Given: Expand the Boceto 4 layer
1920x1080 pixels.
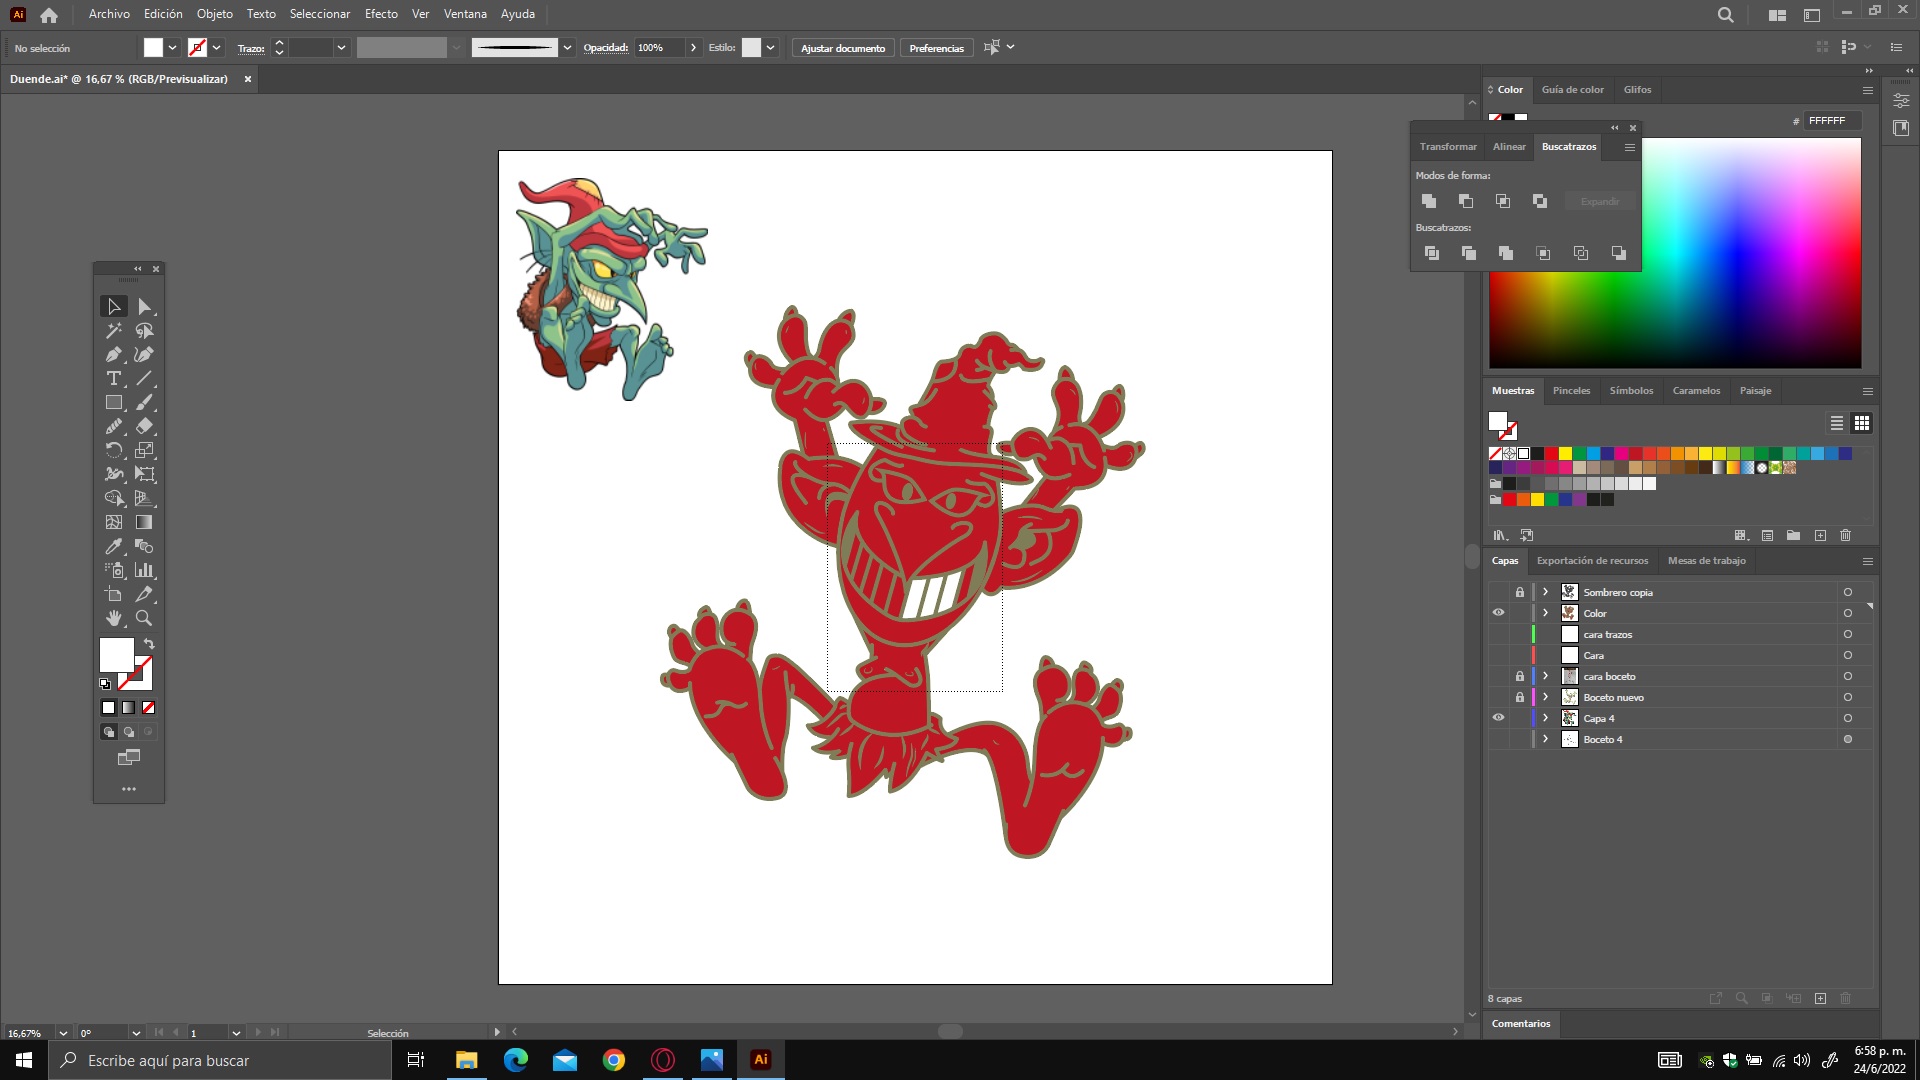Looking at the screenshot, I should [x=1545, y=739].
